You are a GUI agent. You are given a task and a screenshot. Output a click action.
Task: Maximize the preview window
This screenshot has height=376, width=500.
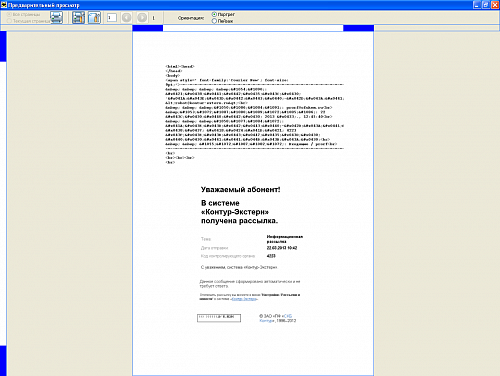tap(486, 5)
